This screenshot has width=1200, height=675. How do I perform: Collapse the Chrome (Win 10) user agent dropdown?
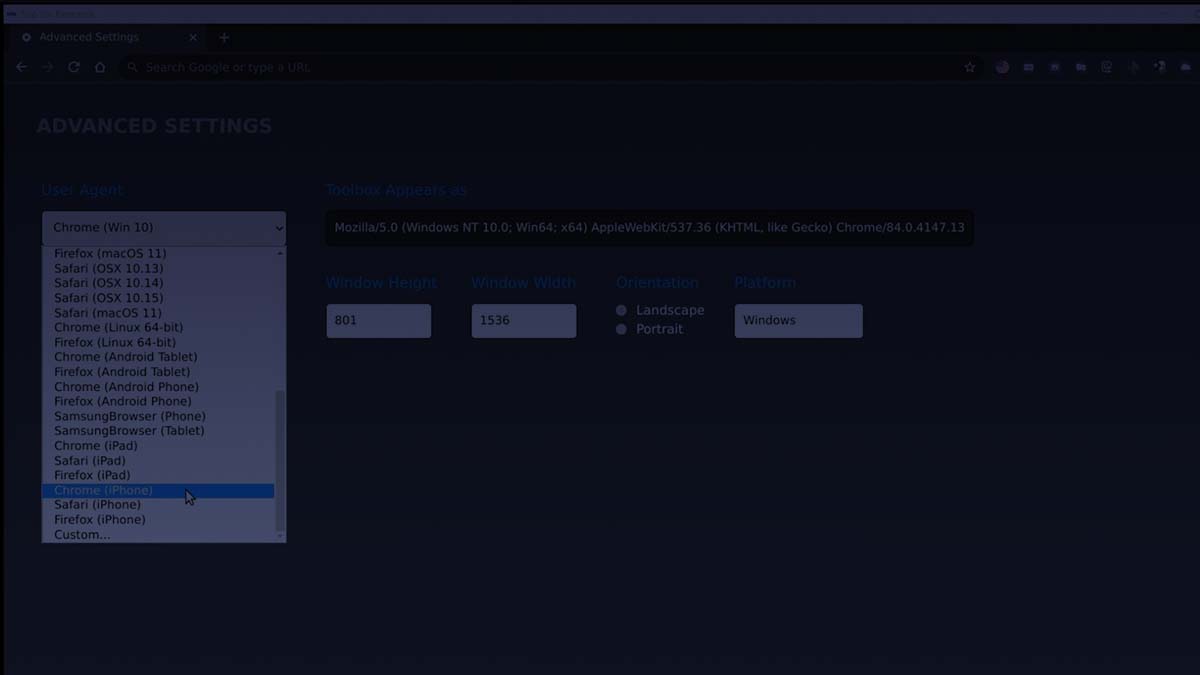click(x=164, y=228)
